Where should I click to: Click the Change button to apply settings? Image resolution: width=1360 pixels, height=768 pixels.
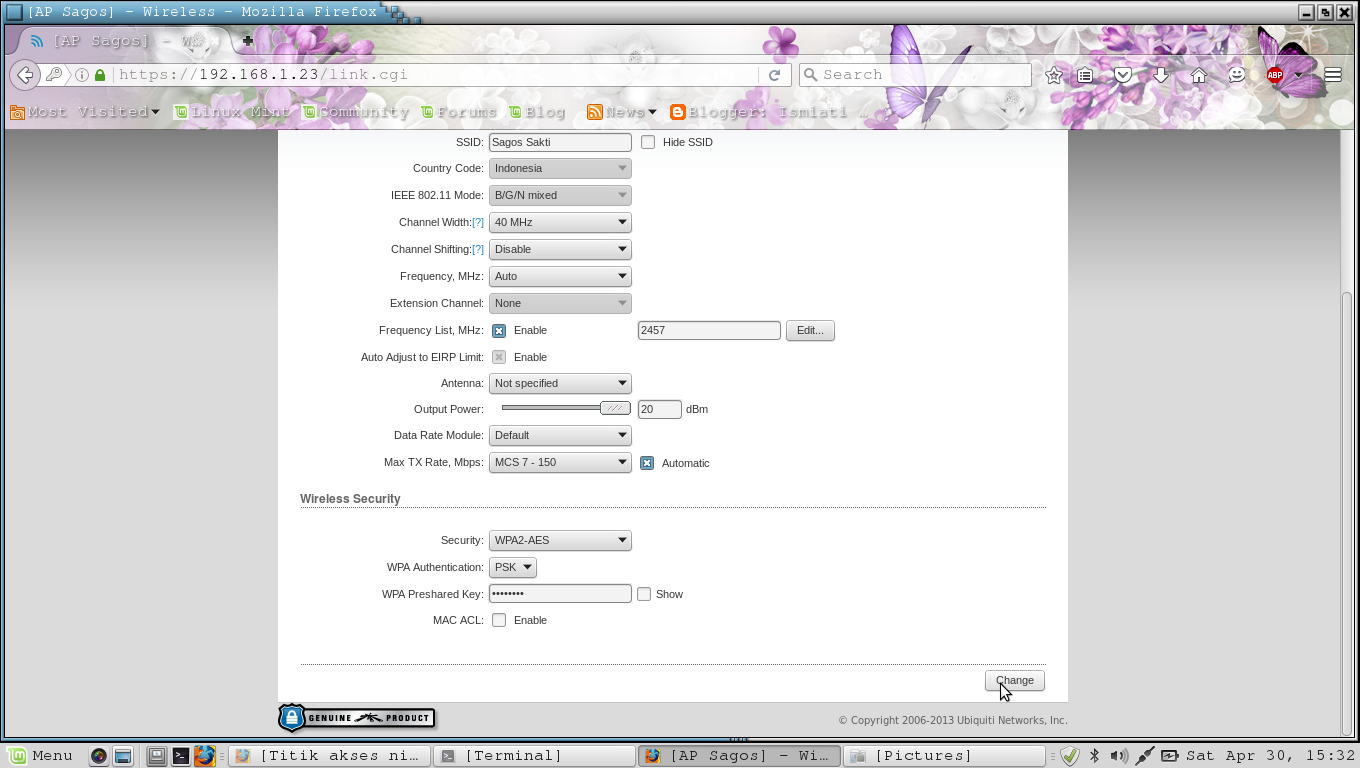click(1014, 680)
